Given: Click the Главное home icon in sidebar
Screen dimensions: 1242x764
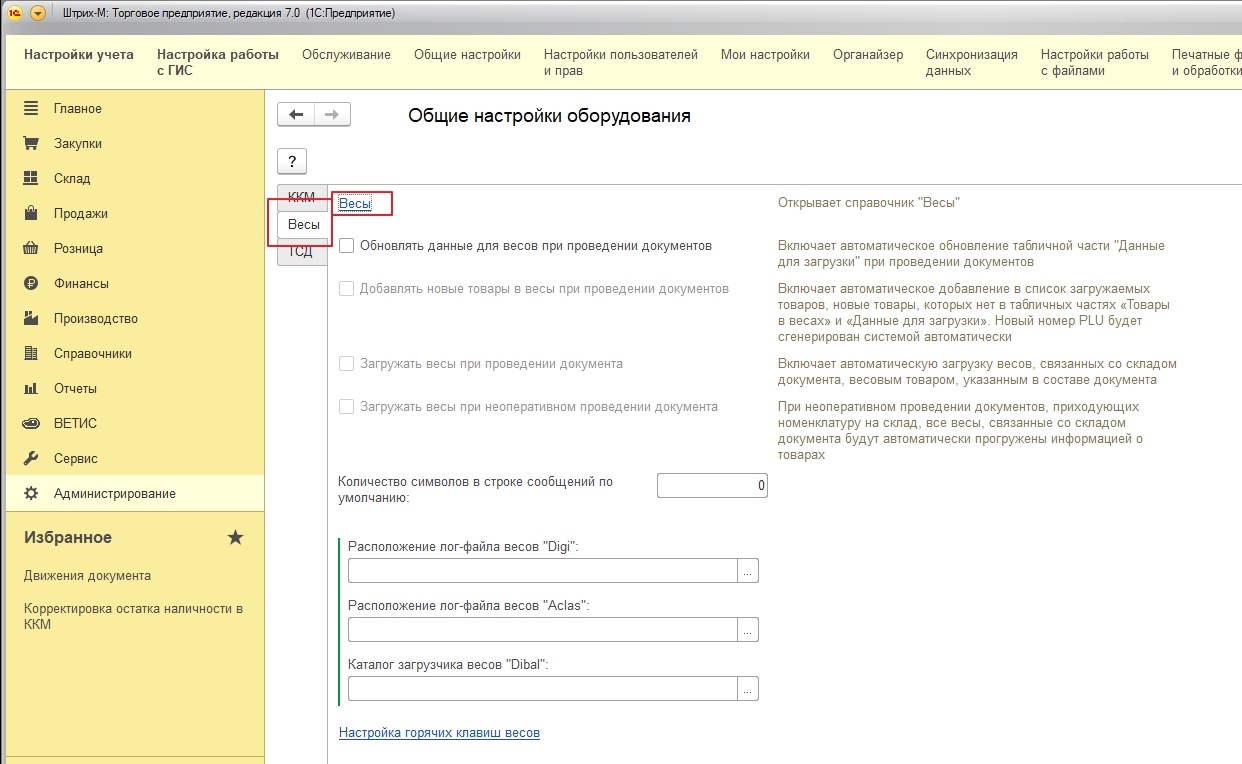Looking at the screenshot, I should [x=31, y=108].
